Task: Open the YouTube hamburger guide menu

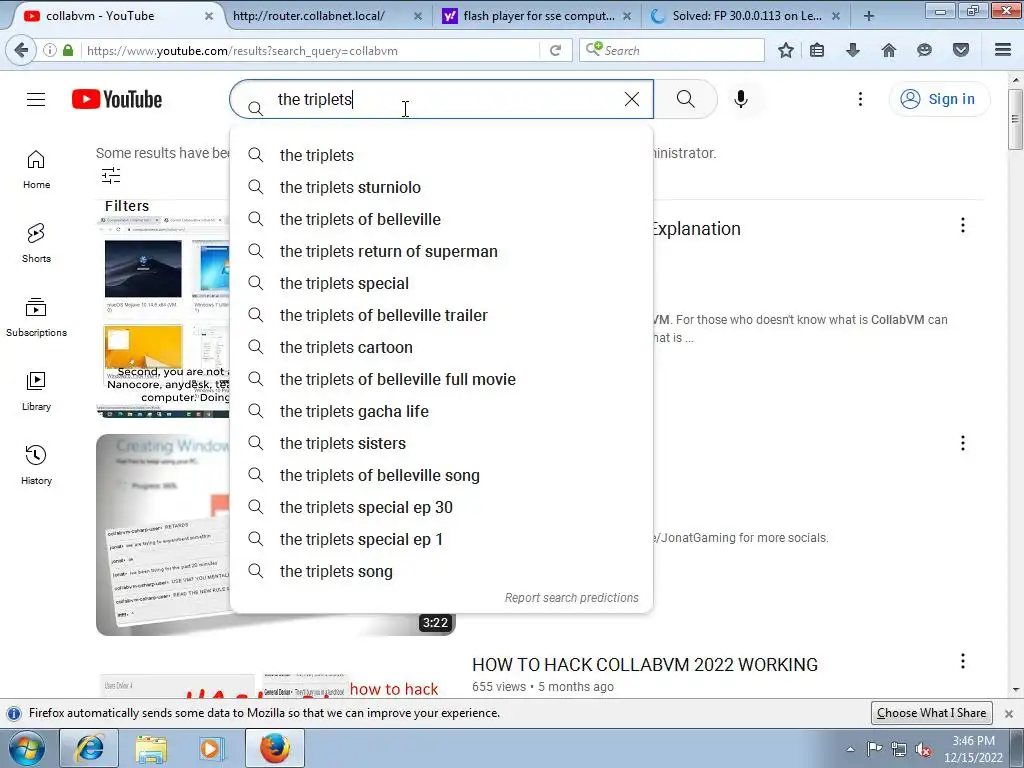Action: coord(36,99)
